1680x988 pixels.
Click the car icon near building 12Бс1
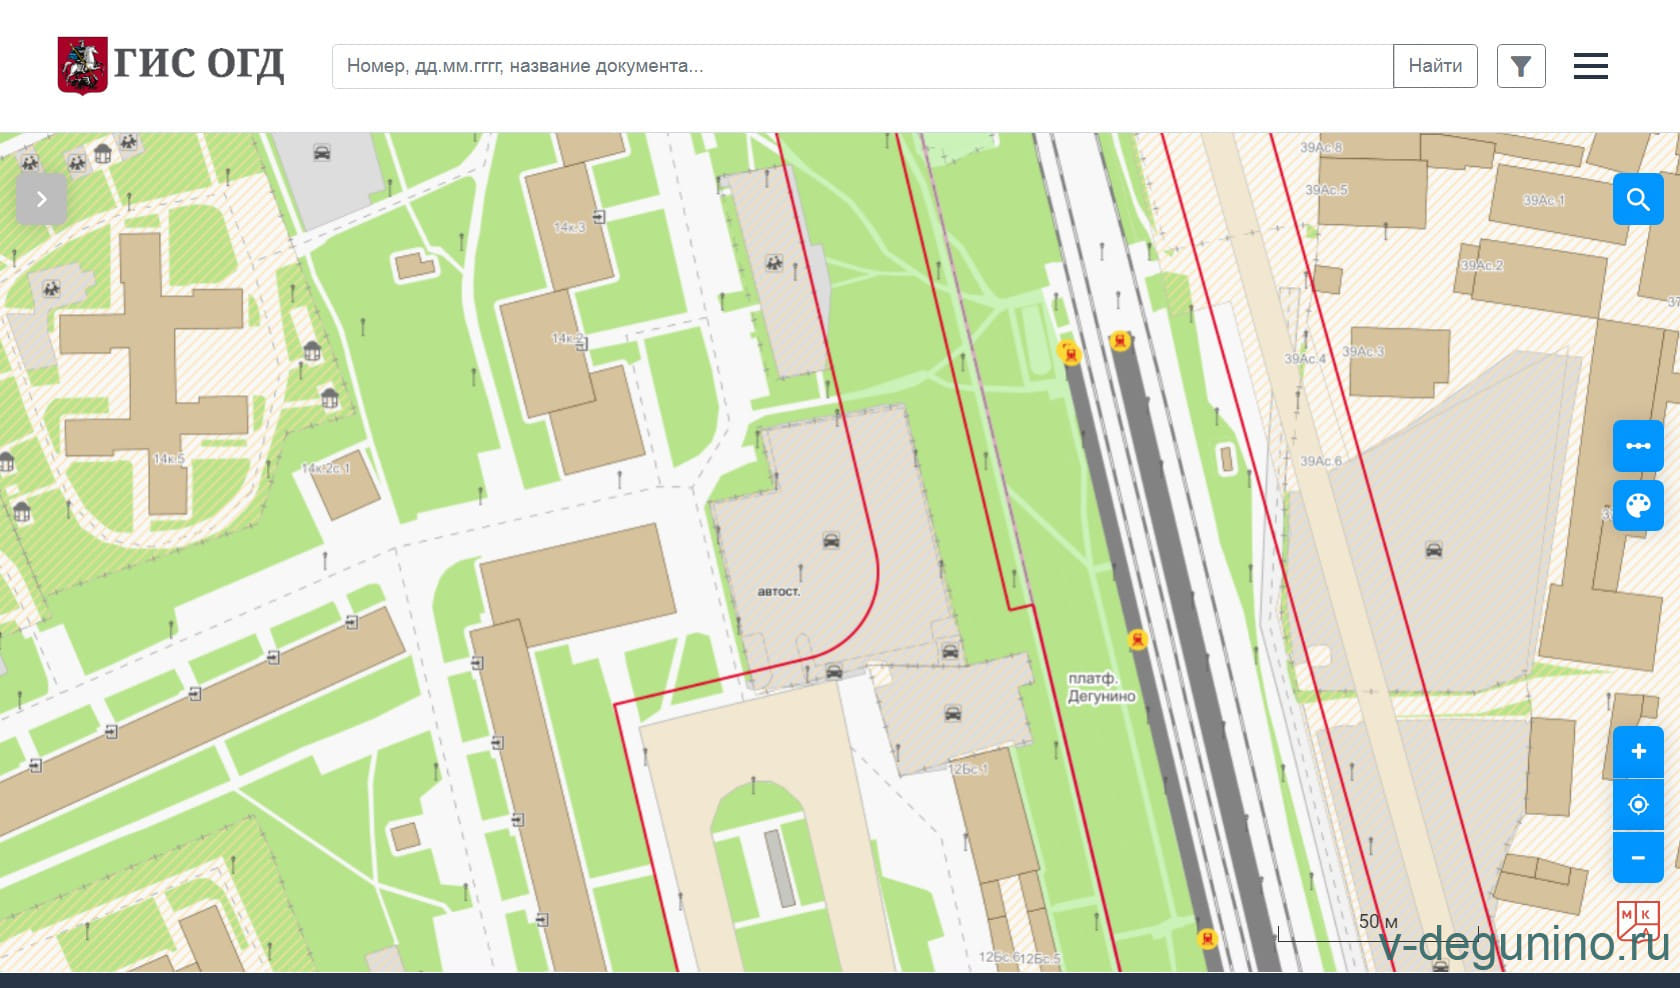tap(952, 714)
